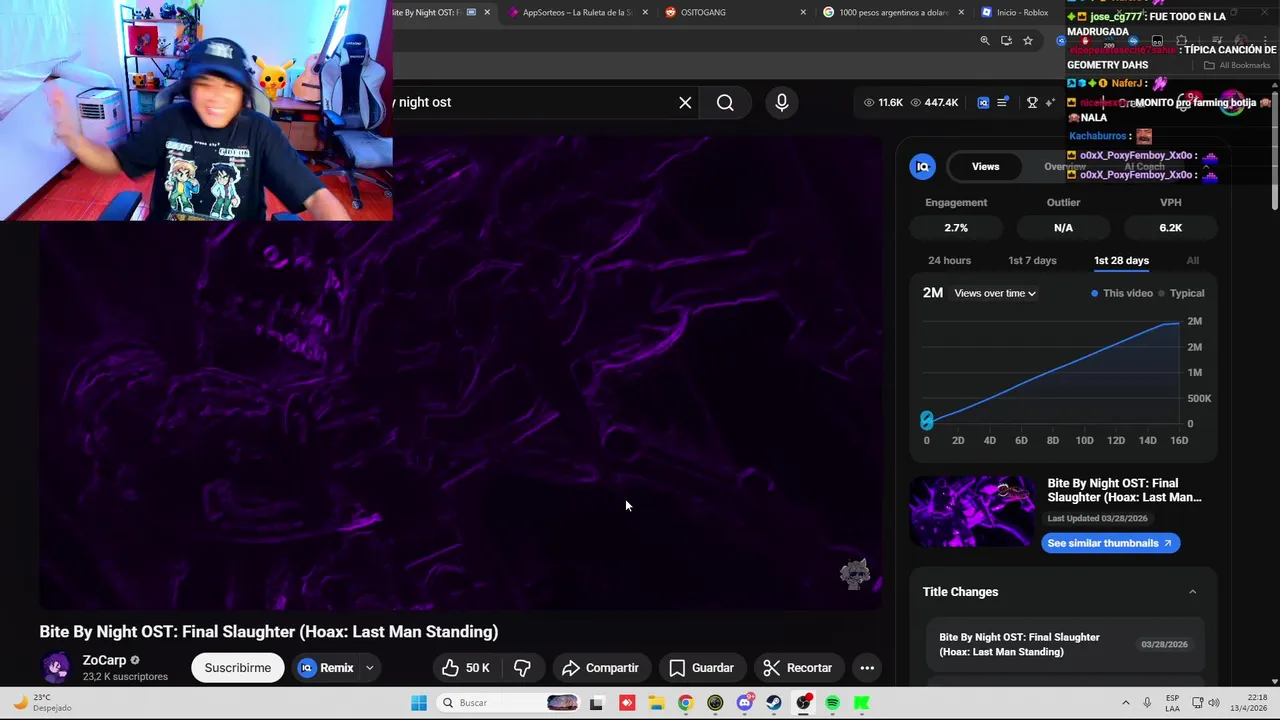This screenshot has width=1280, height=720.
Task: Open the vidIQ list icon with blue dot
Action: click(x=1003, y=102)
